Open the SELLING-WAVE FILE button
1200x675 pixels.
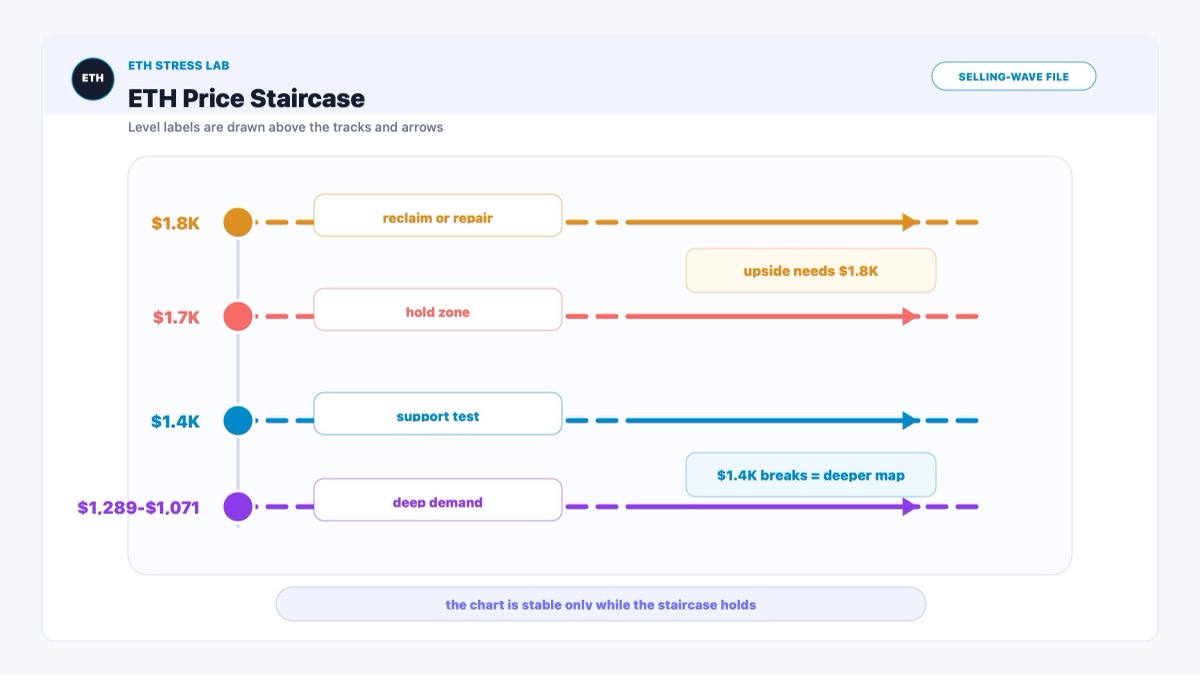point(1013,76)
